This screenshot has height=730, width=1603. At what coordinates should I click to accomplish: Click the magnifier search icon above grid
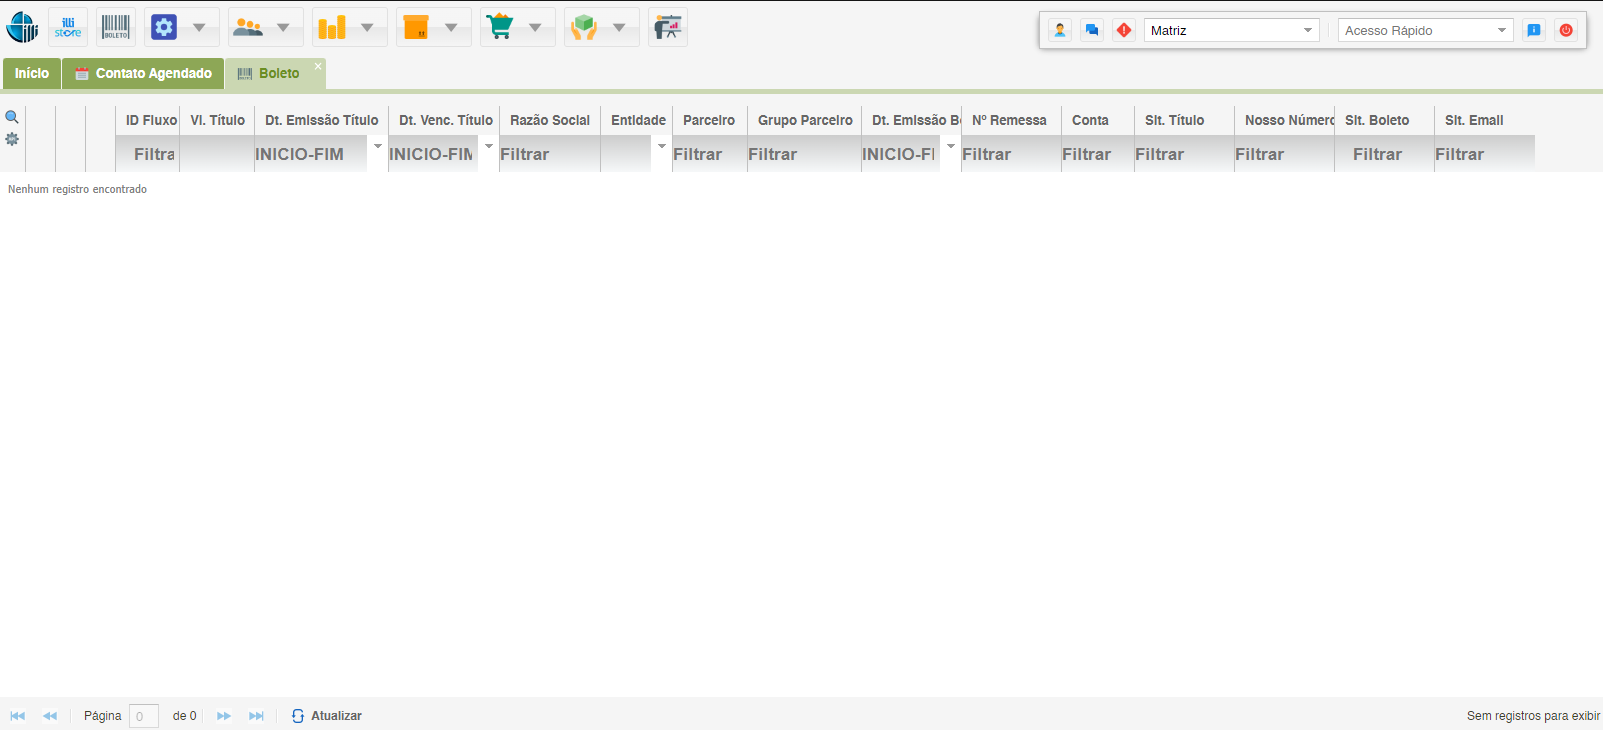12,117
